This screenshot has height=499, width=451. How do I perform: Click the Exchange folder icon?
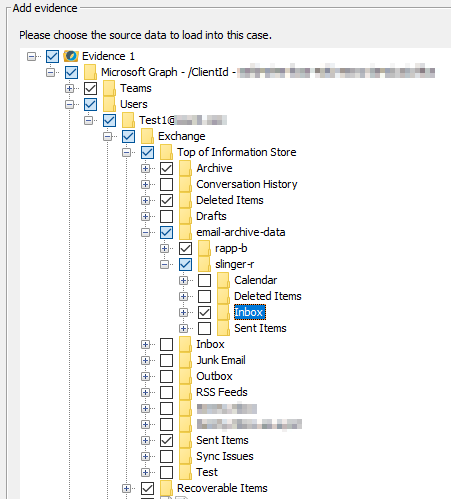click(147, 136)
